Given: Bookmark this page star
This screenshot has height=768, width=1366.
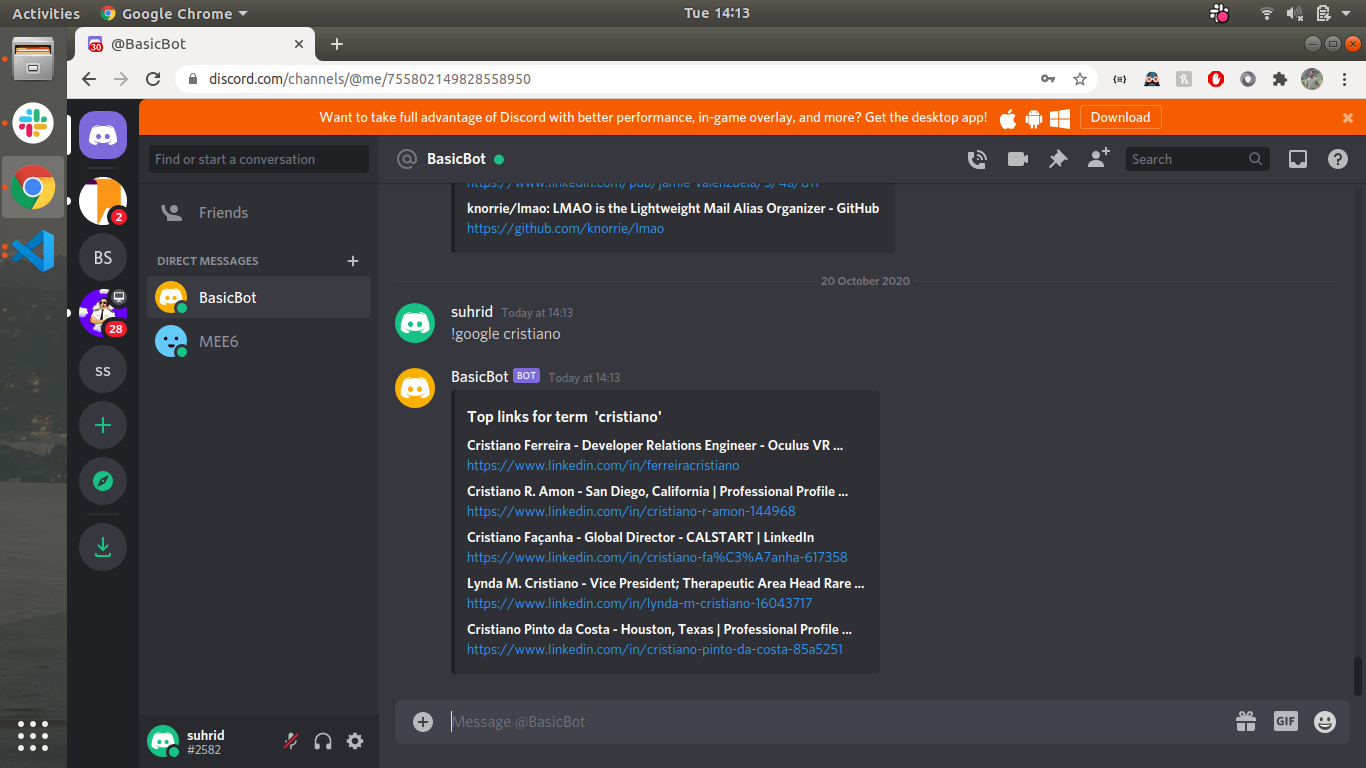Looking at the screenshot, I should (x=1080, y=79).
